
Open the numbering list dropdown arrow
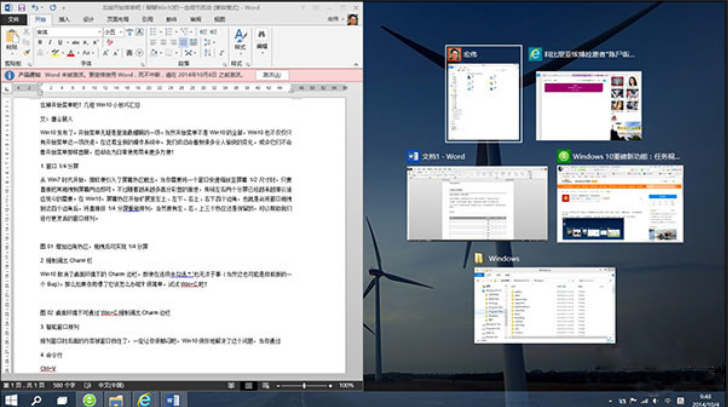[x=176, y=32]
